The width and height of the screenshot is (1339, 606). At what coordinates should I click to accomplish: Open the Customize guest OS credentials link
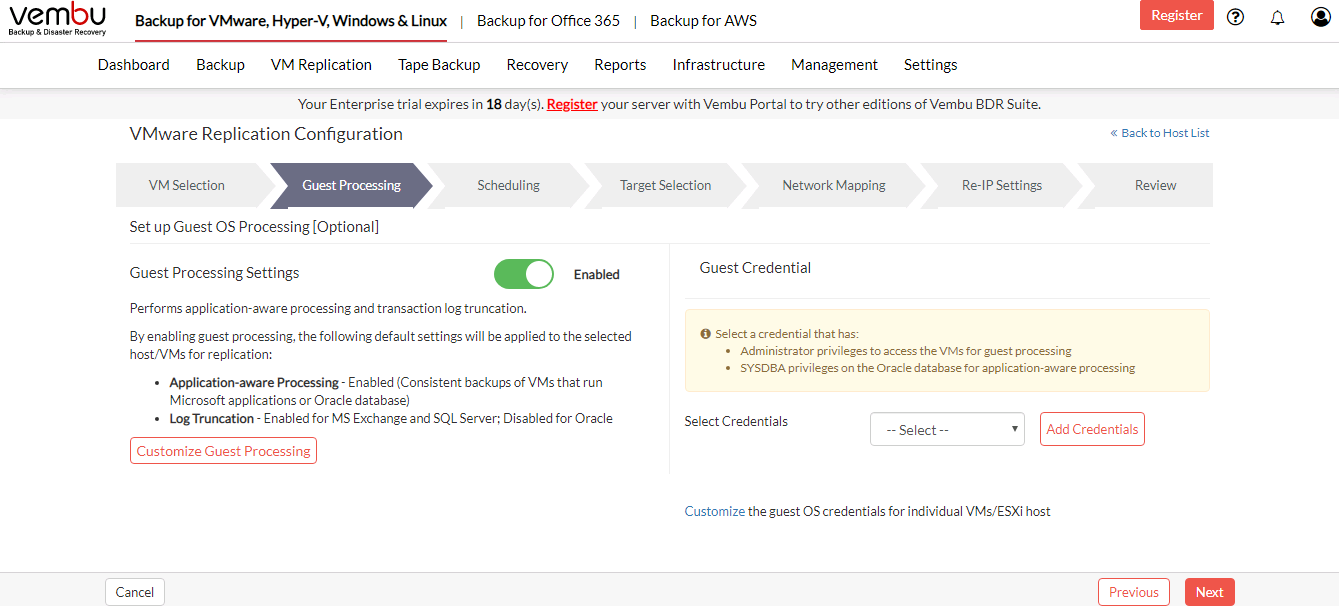(x=715, y=511)
